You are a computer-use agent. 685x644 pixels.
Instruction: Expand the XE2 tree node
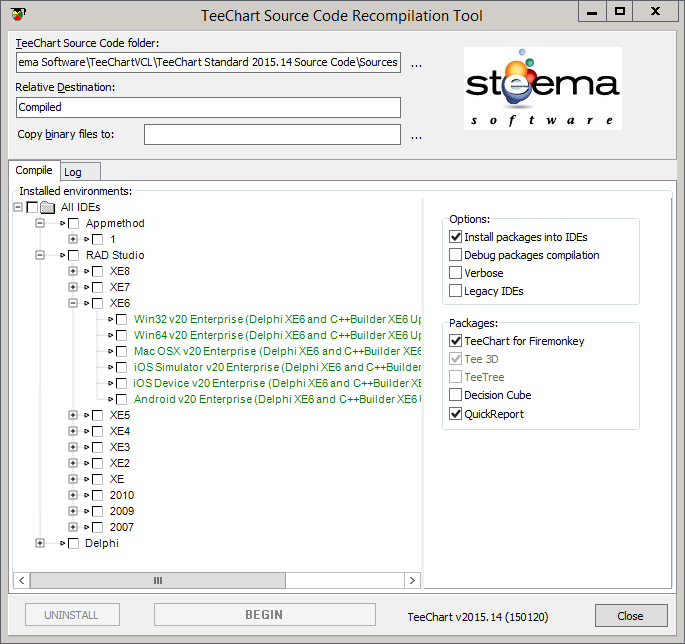pos(73,463)
